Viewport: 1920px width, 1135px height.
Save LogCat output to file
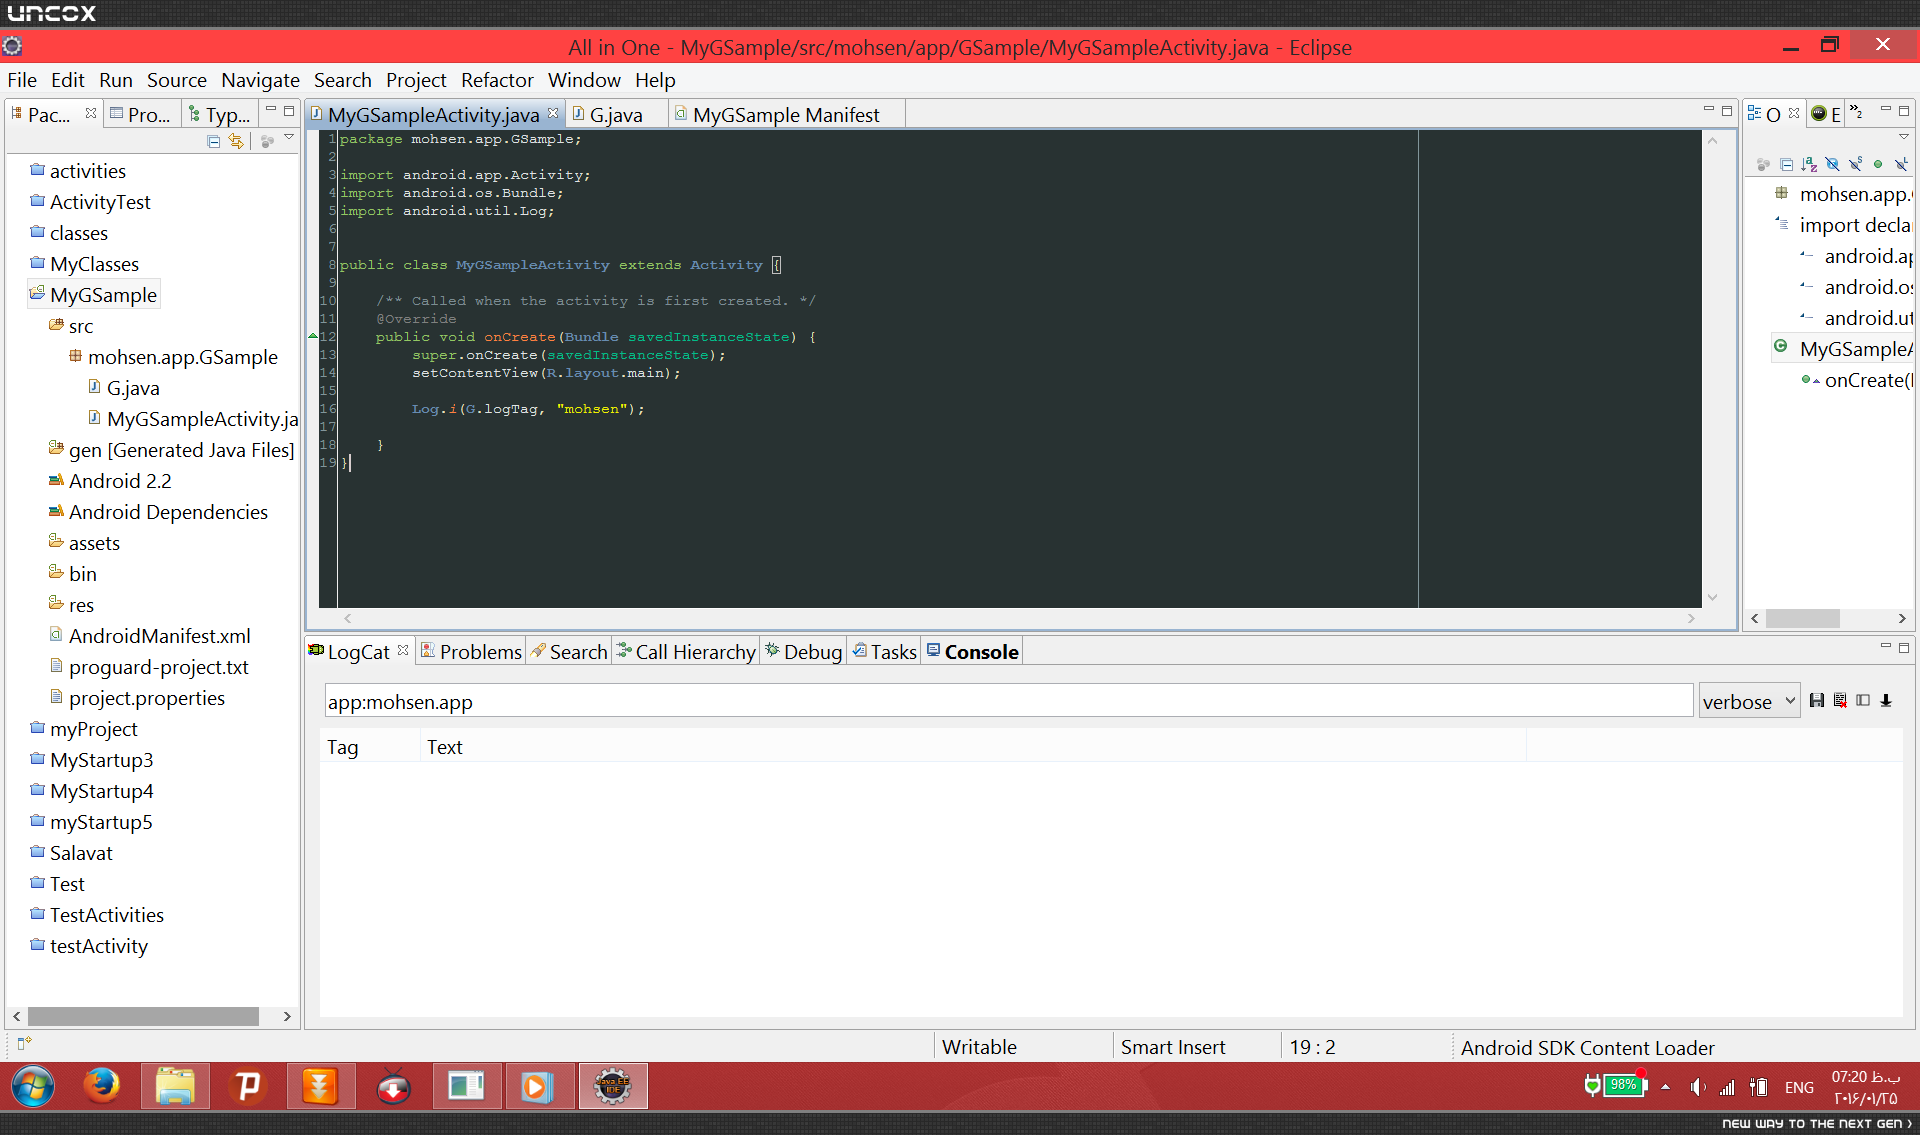1817,701
